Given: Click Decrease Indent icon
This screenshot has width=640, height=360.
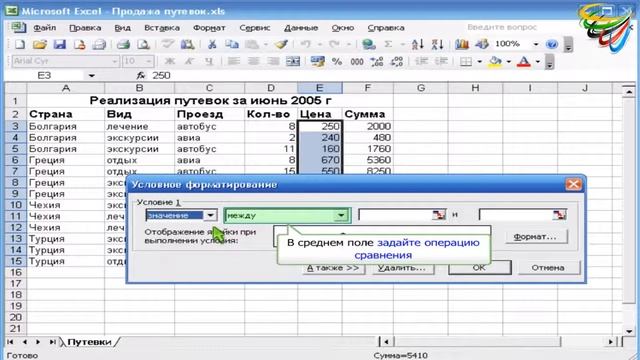Looking at the screenshot, I should [x=421, y=61].
